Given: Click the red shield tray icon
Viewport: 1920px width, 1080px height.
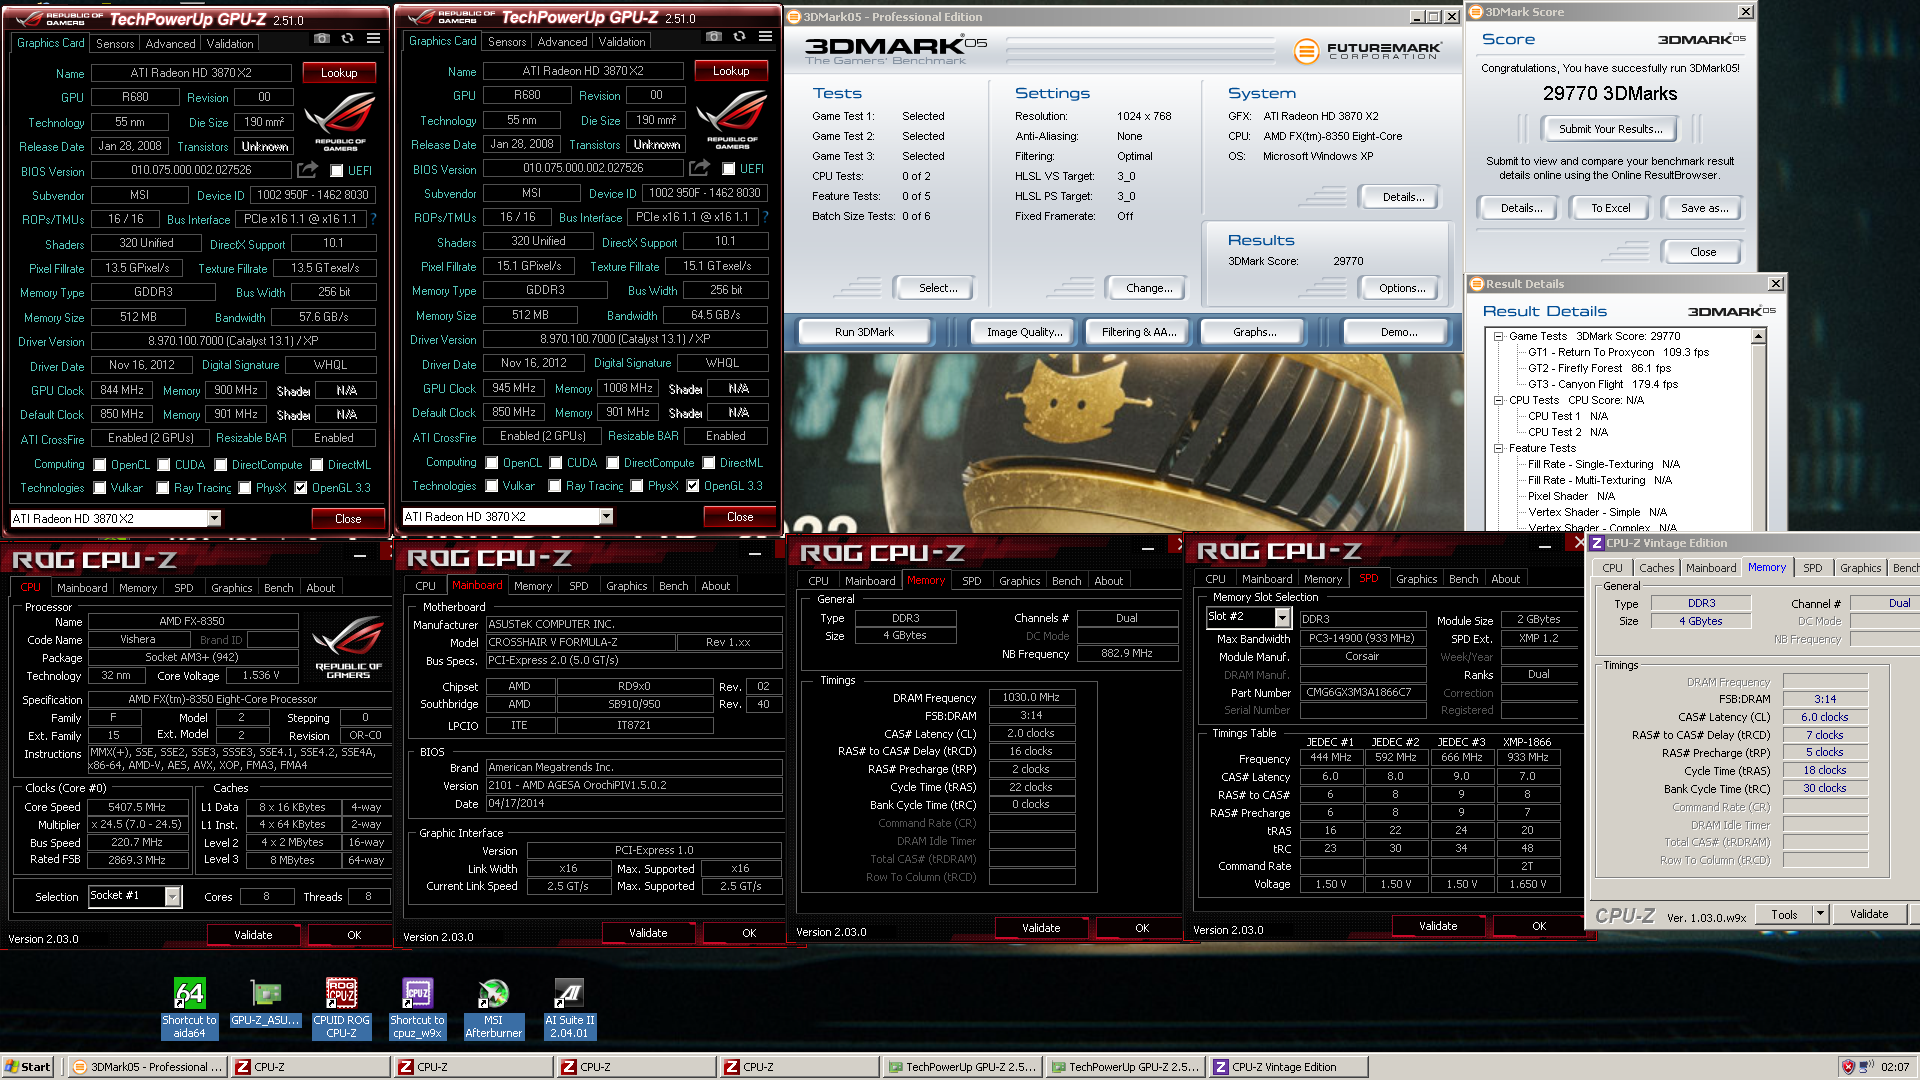Looking at the screenshot, I should click(x=1848, y=1067).
